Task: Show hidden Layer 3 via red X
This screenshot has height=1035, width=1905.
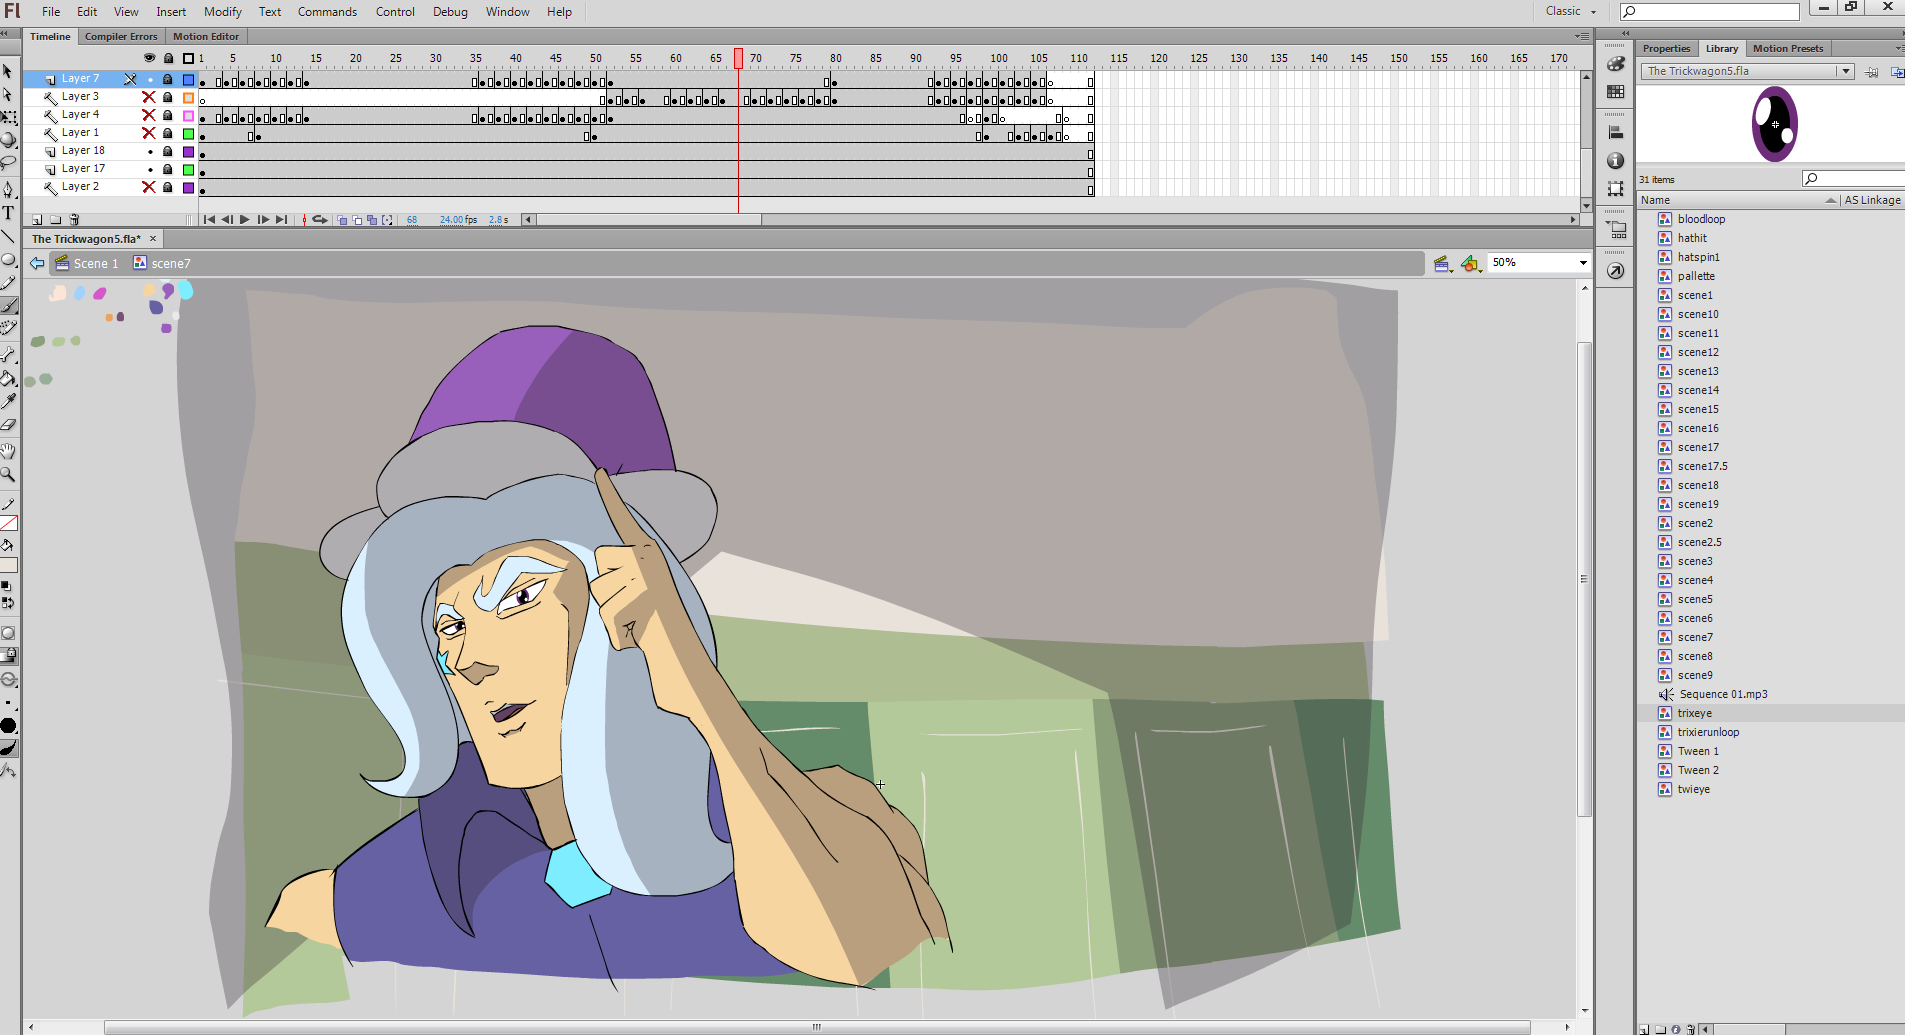Action: point(149,97)
